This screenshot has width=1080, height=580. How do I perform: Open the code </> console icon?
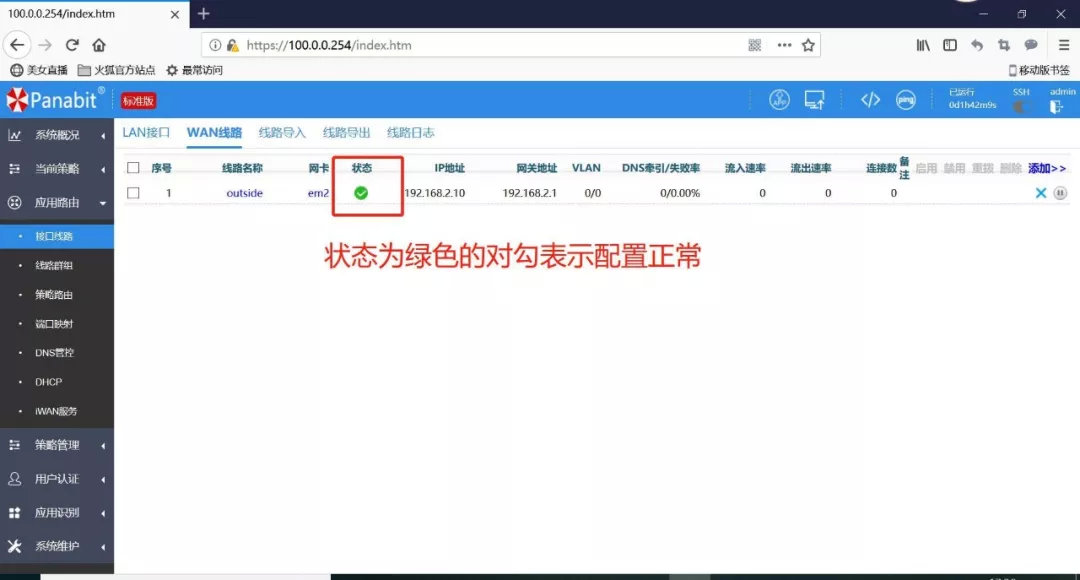pos(869,100)
